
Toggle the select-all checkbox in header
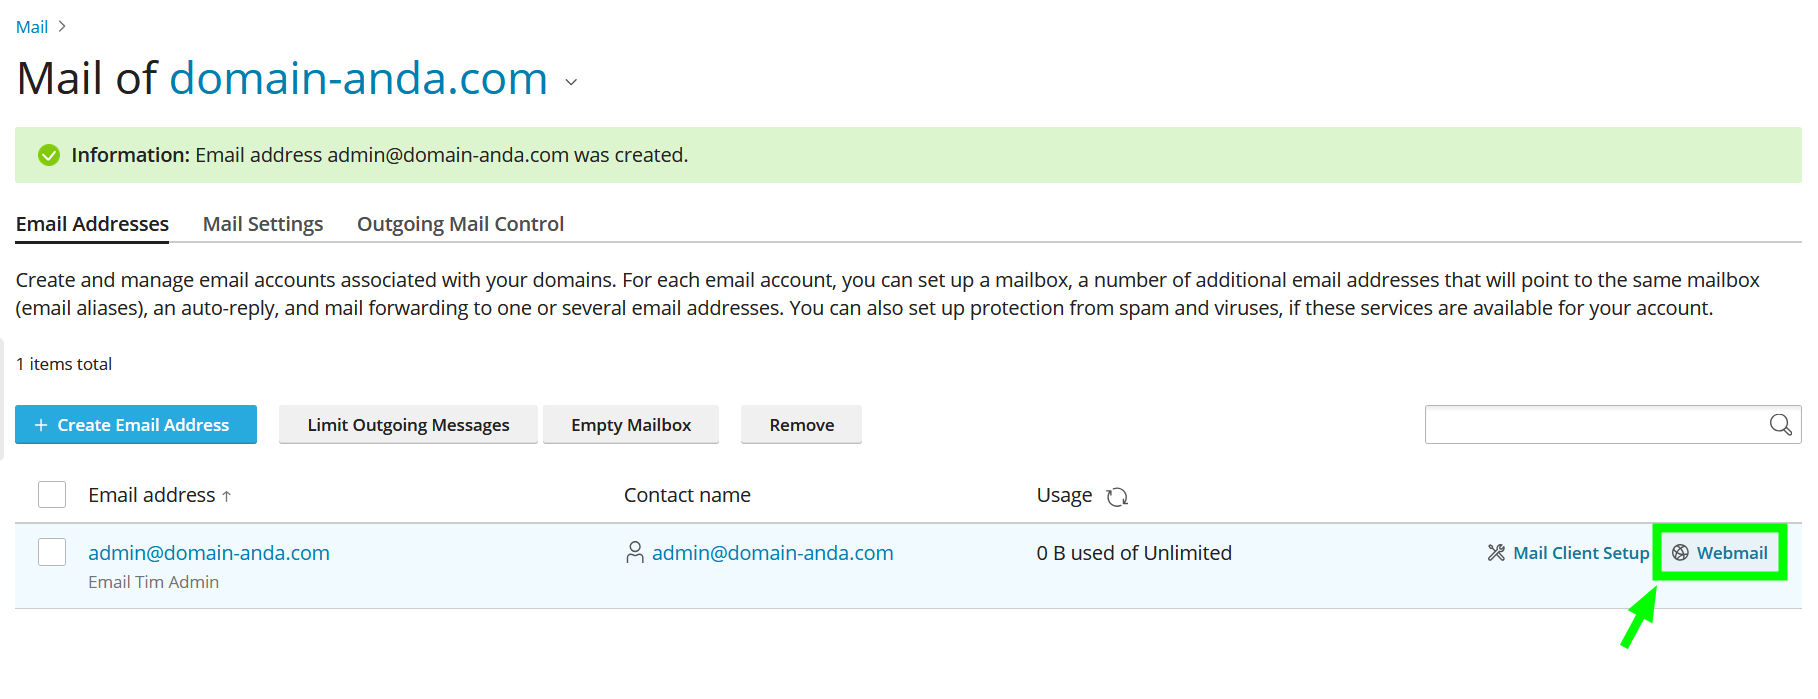point(52,495)
